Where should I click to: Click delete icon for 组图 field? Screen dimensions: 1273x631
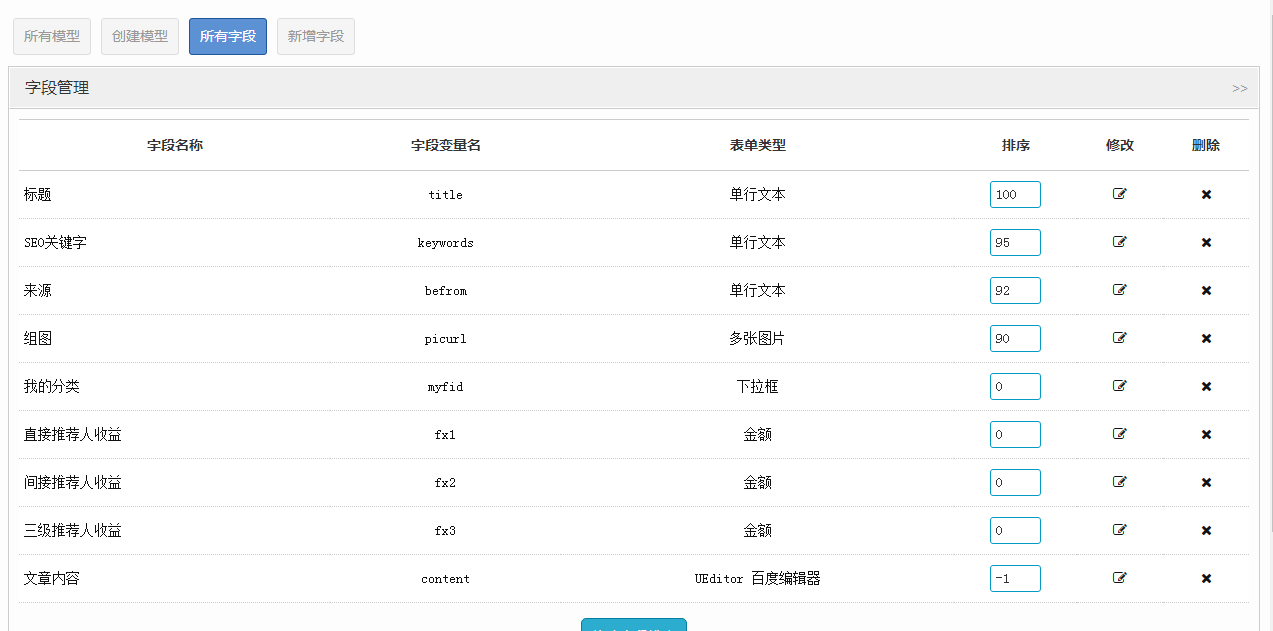(x=1206, y=339)
